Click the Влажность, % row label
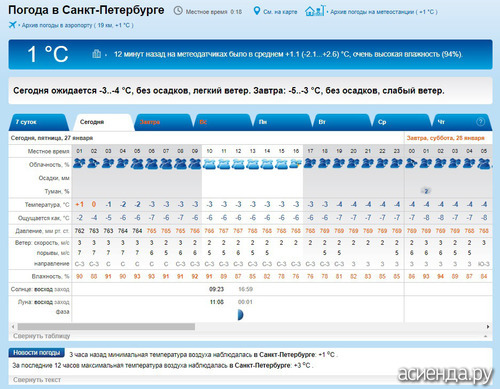 click(51, 276)
